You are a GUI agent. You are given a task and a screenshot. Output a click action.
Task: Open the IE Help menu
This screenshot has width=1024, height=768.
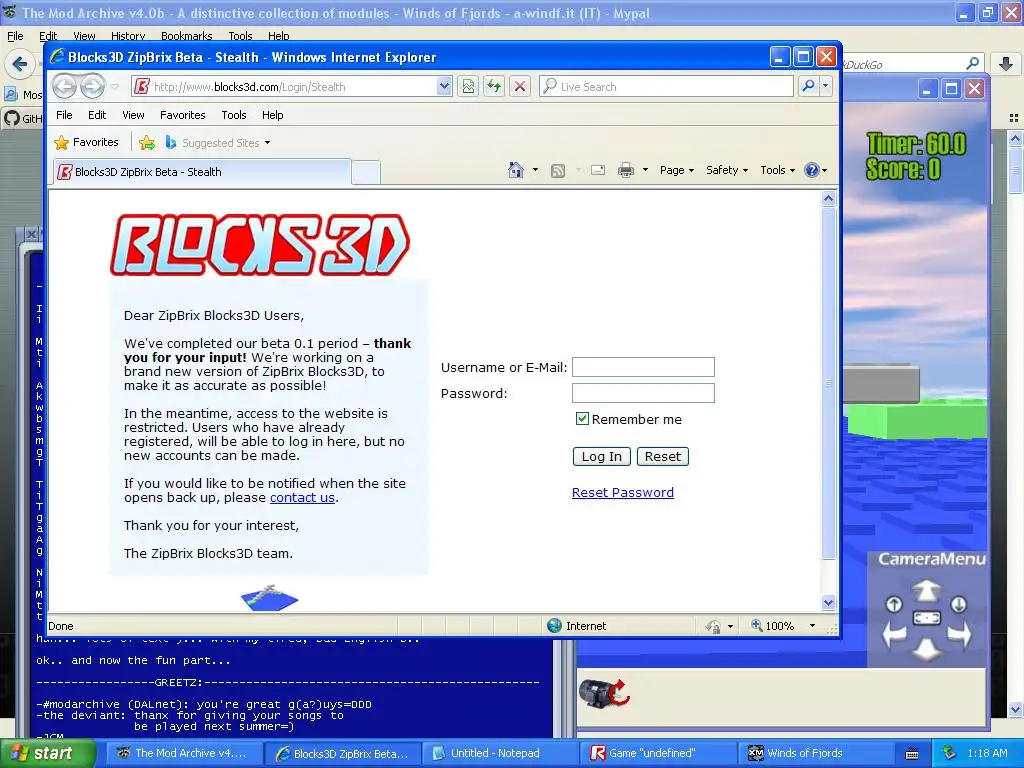point(272,115)
